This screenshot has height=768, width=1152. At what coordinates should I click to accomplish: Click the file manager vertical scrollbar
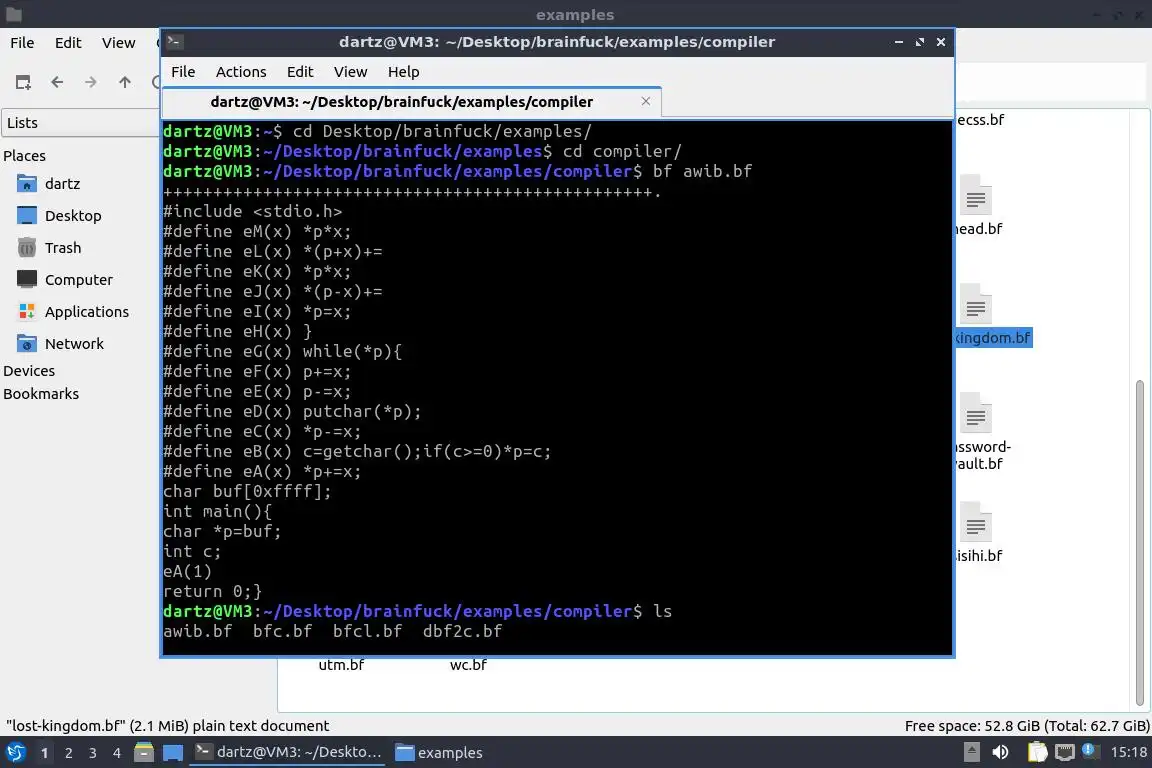(1140, 542)
